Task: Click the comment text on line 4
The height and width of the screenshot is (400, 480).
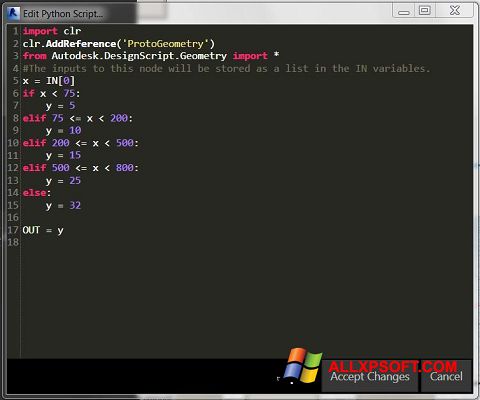Action: pyautogui.click(x=226, y=68)
